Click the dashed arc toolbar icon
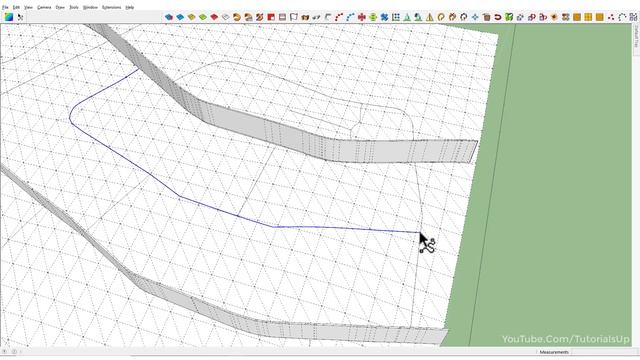Image resolution: width=640 pixels, height=360 pixels. pos(622,17)
